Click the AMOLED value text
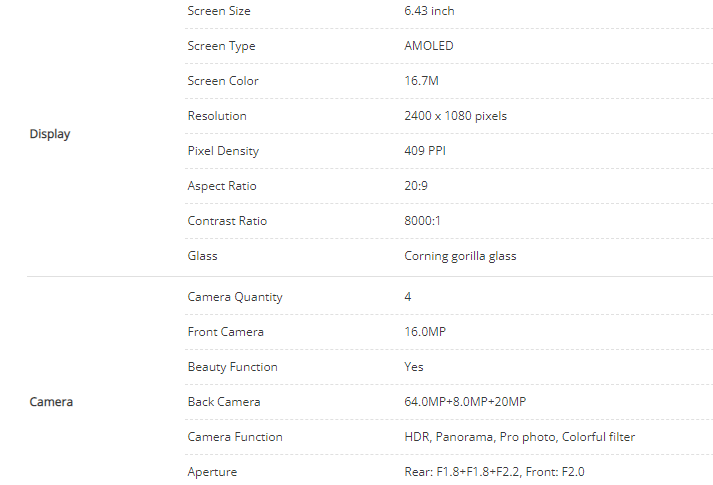This screenshot has width=713, height=485. (429, 46)
